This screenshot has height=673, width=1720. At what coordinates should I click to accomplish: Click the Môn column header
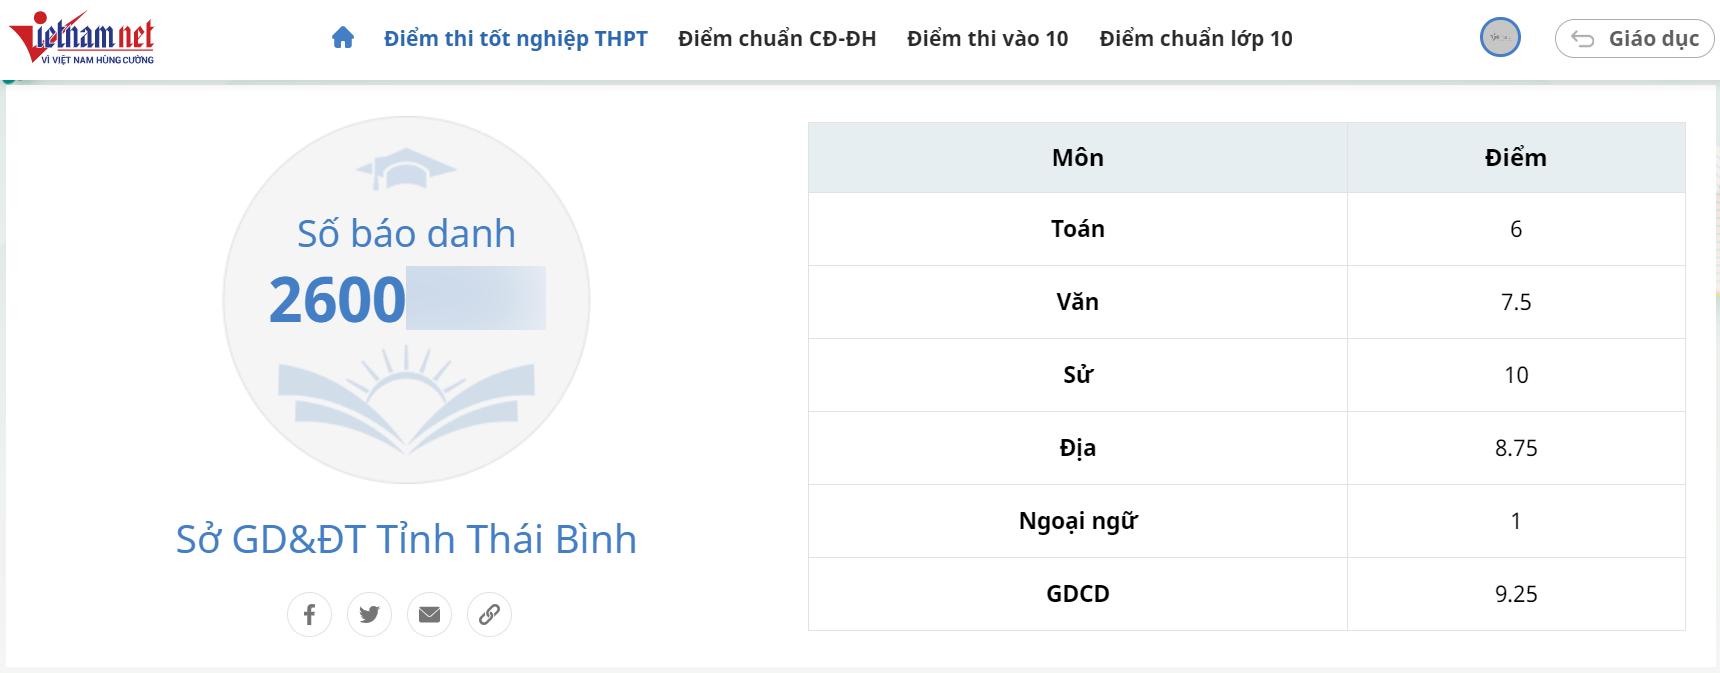(1078, 157)
